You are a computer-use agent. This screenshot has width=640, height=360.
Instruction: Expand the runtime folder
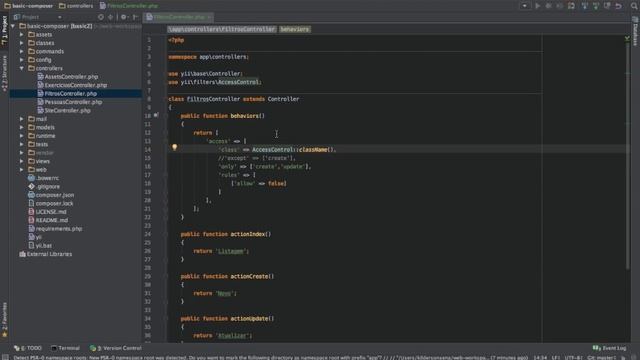[x=22, y=136]
